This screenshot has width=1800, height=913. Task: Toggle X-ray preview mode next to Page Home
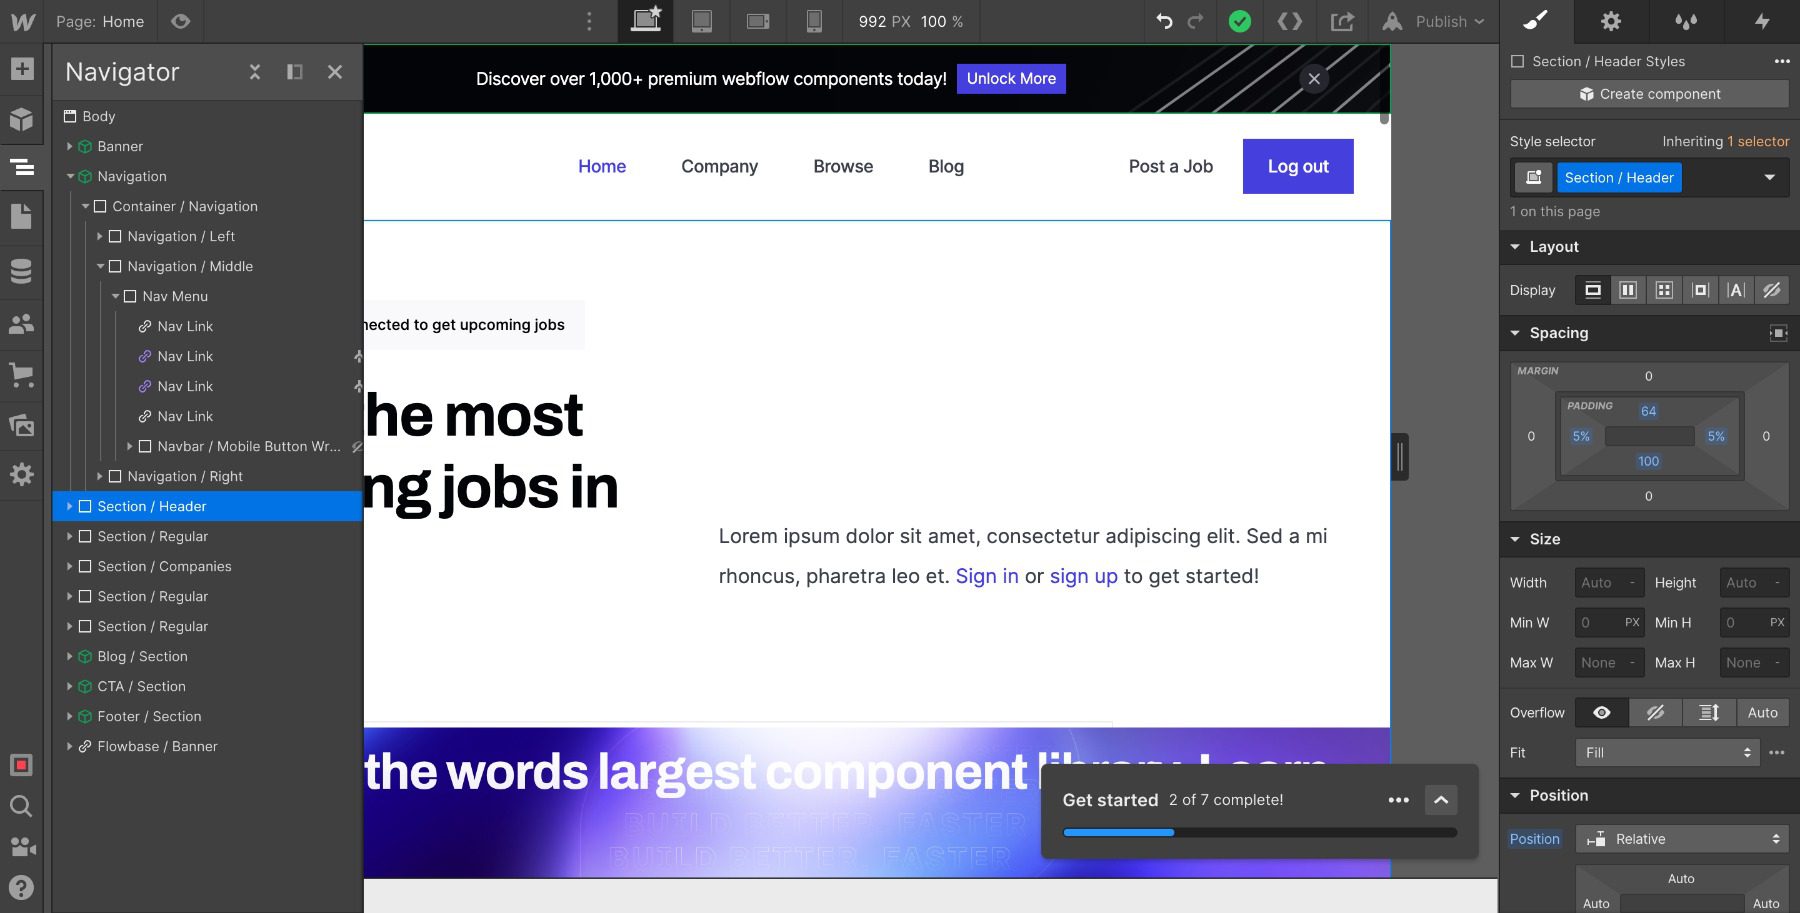coord(179,21)
